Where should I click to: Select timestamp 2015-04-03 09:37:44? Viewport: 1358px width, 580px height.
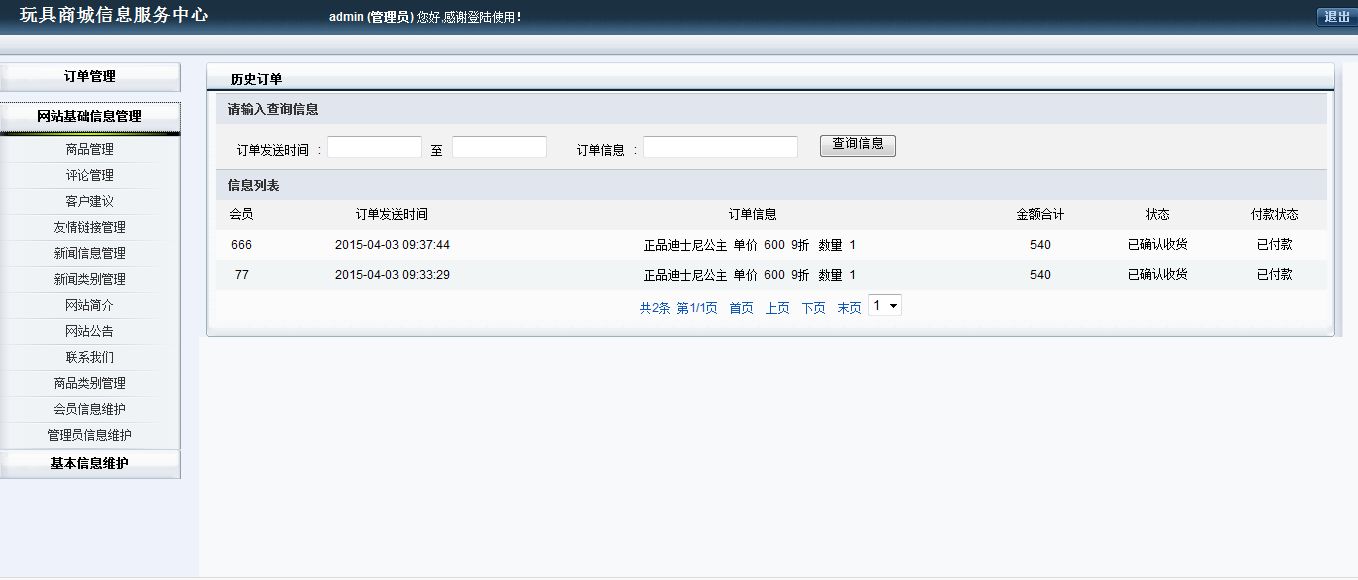click(392, 245)
